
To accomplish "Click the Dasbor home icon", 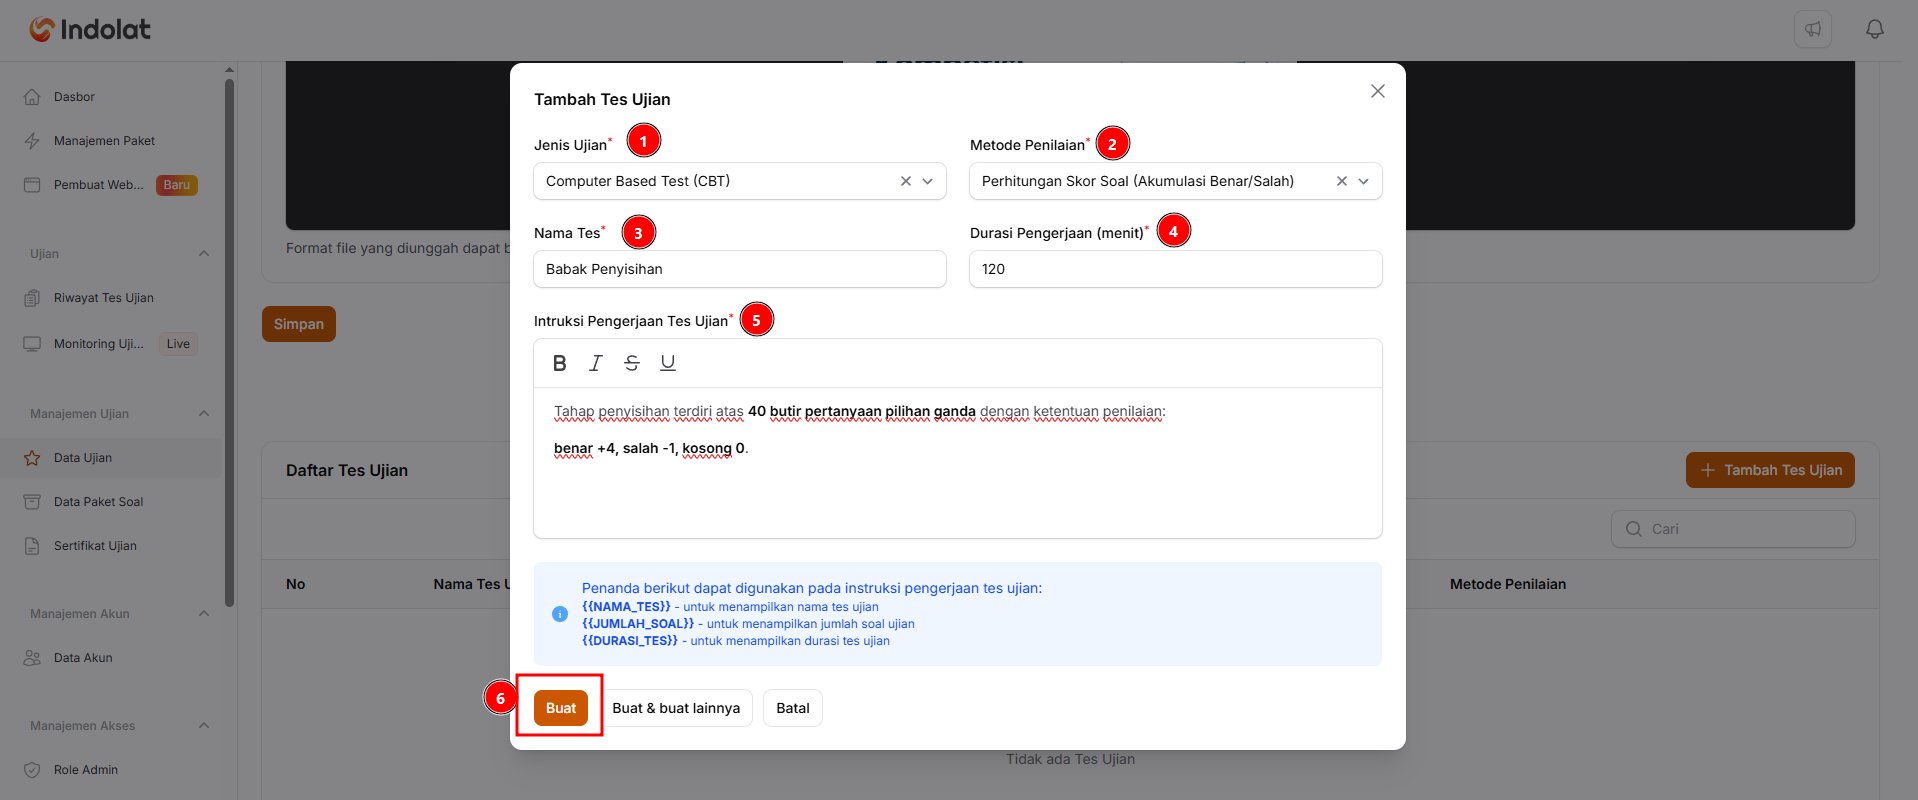I will pos(32,97).
